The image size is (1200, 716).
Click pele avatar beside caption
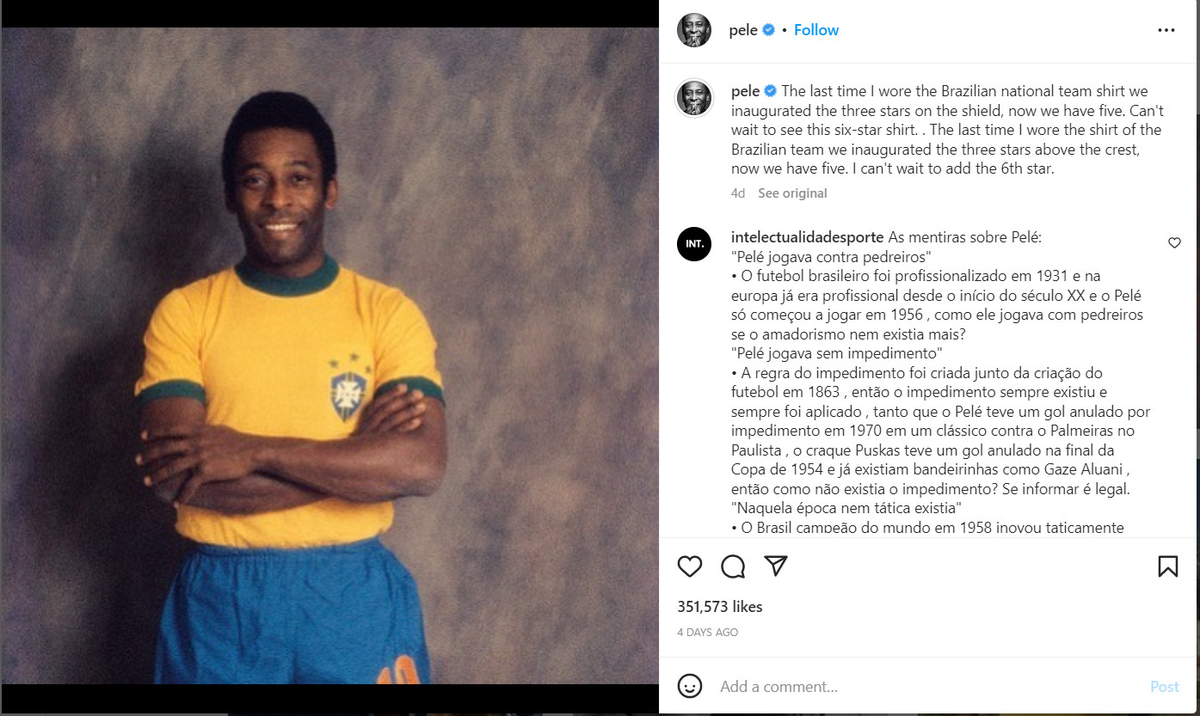pos(694,97)
